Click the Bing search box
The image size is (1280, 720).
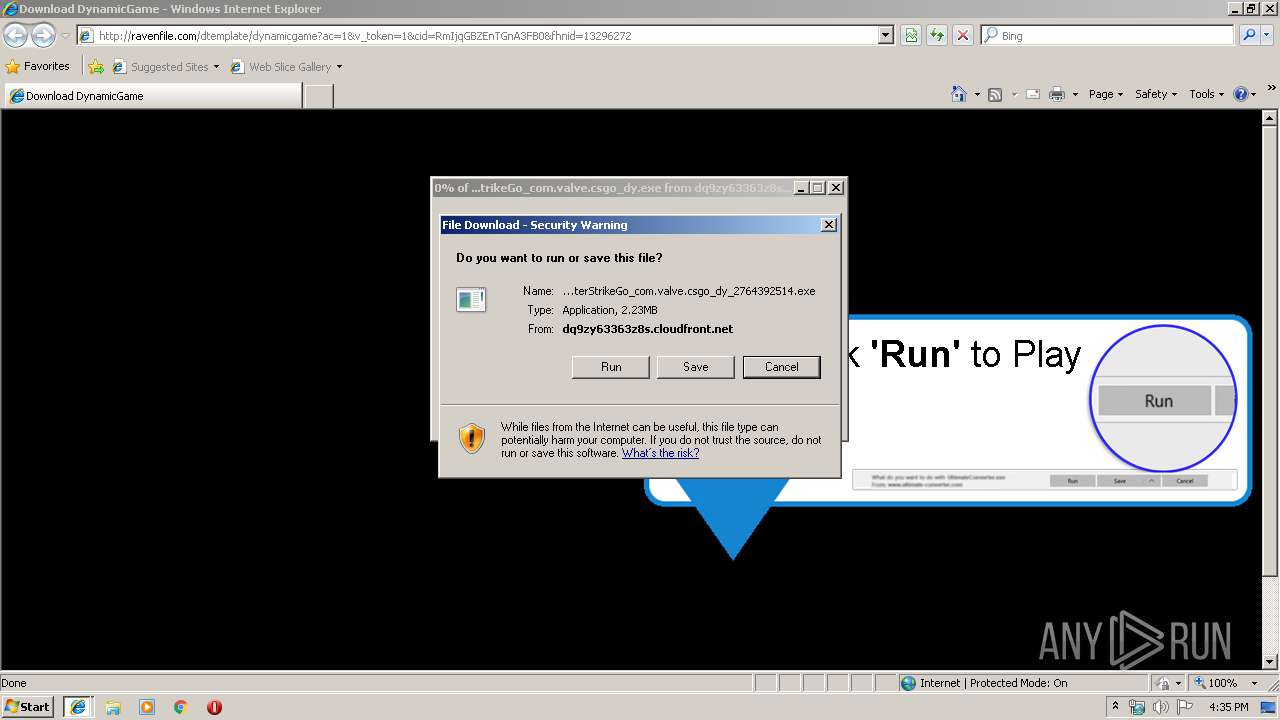pyautogui.click(x=1108, y=36)
